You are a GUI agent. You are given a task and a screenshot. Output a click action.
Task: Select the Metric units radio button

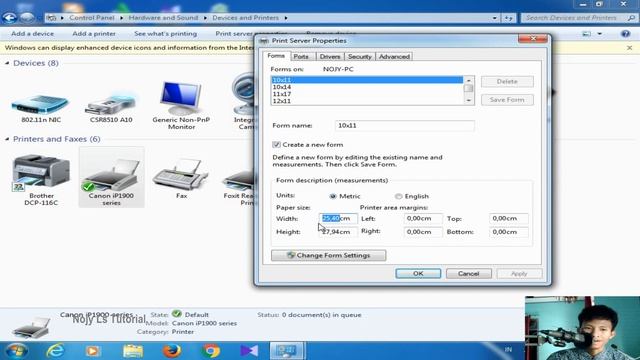333,196
